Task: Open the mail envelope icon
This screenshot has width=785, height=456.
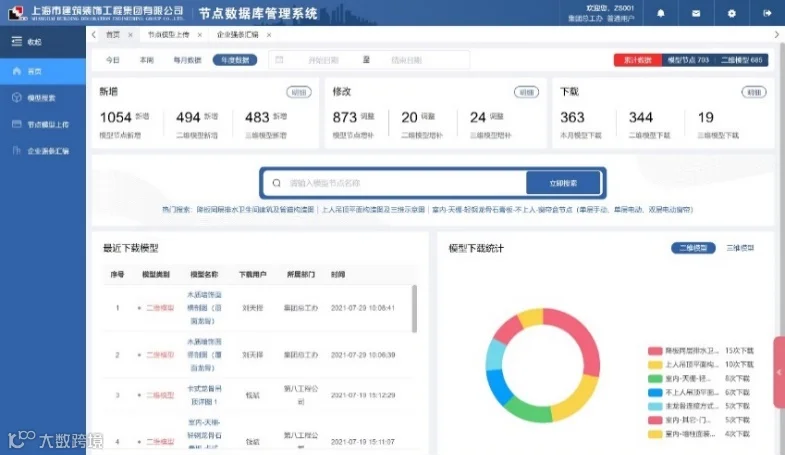Action: pos(696,14)
